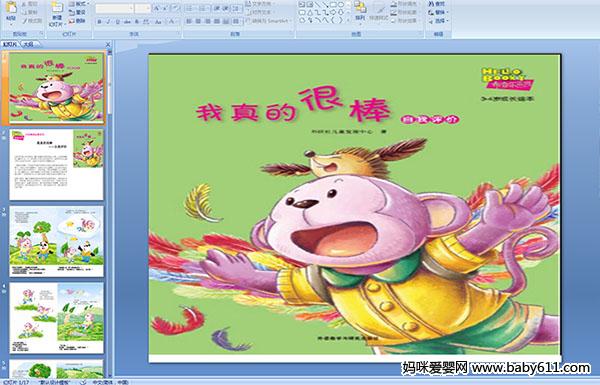Viewport: 600px width, 385px height.
Task: Click the Clear Formatting eraser icon
Action: click(x=174, y=8)
